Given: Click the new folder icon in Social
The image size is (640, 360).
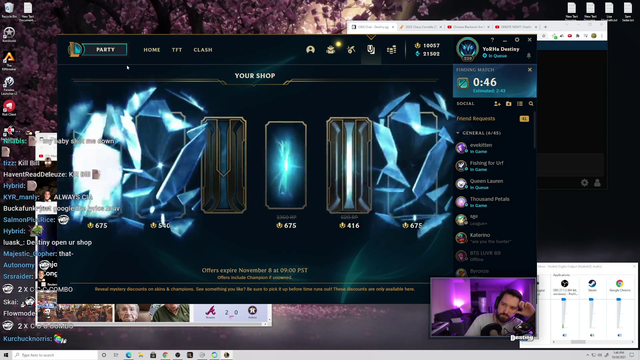Looking at the screenshot, I should pos(509,104).
